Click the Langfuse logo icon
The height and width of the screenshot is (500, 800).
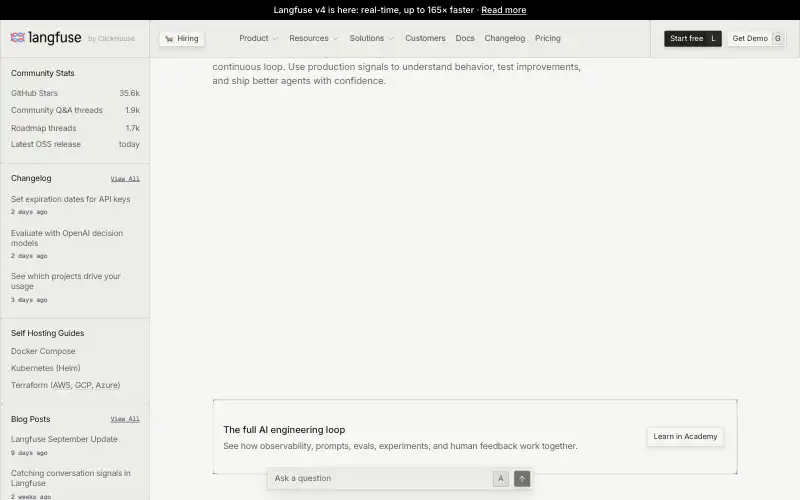[18, 37]
